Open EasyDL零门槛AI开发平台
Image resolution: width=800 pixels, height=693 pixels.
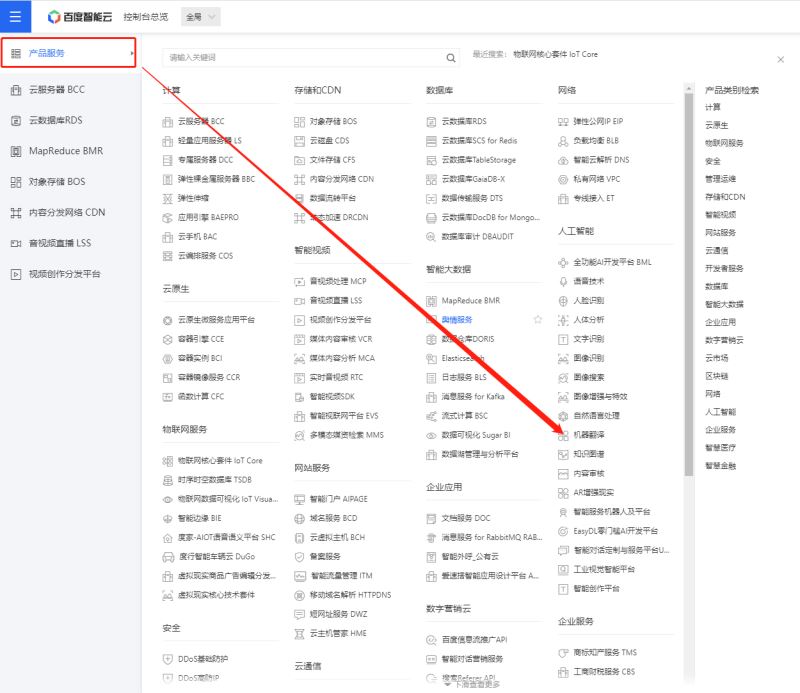(615, 531)
